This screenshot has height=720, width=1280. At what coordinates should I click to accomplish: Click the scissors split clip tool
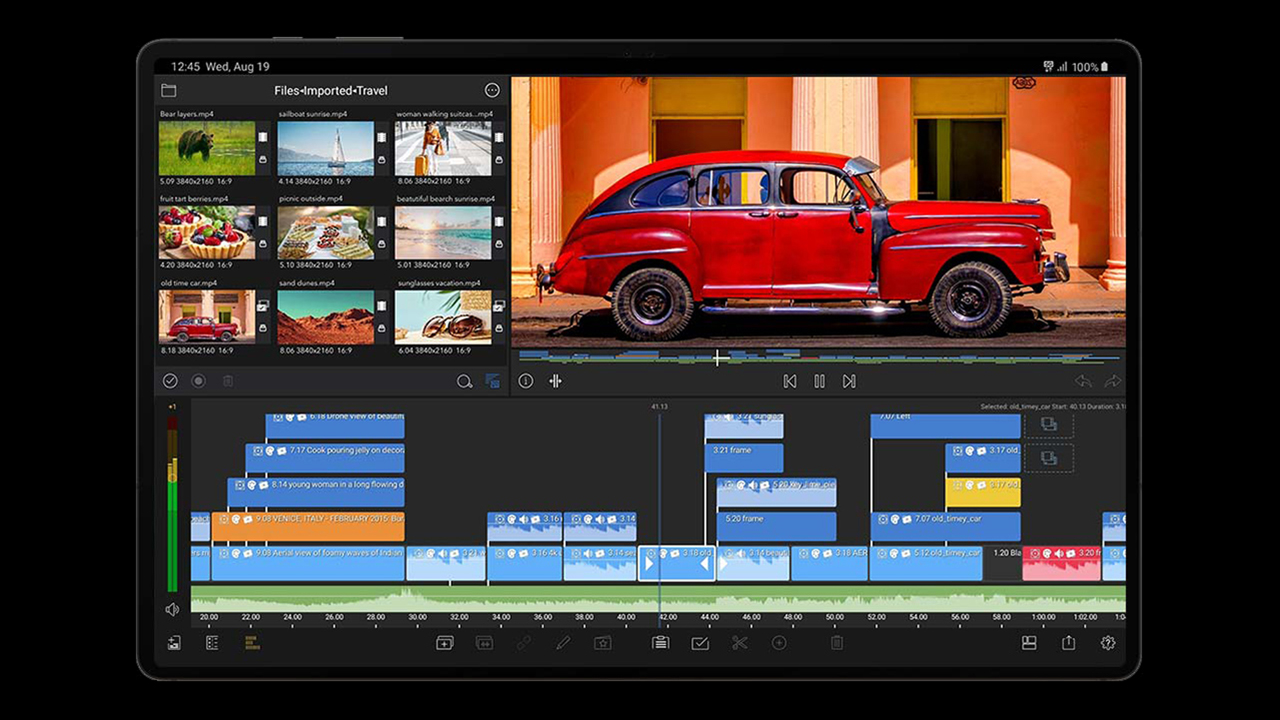click(x=739, y=643)
